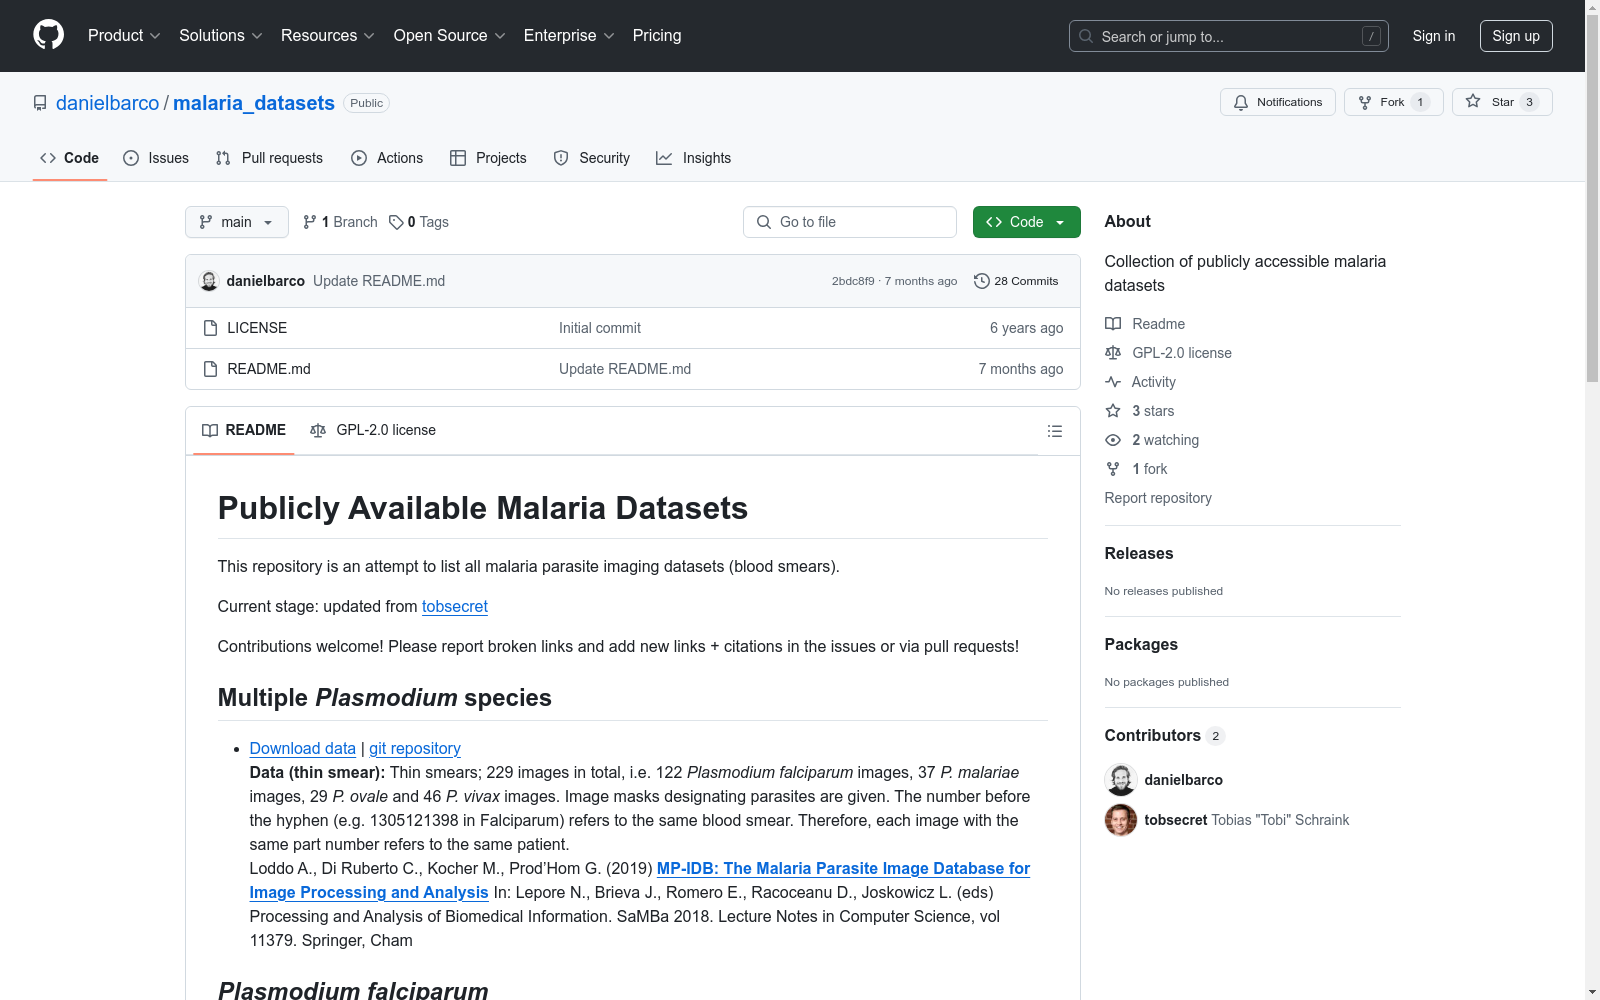Expand the Product menu
This screenshot has height=1000, width=1600.
point(124,35)
